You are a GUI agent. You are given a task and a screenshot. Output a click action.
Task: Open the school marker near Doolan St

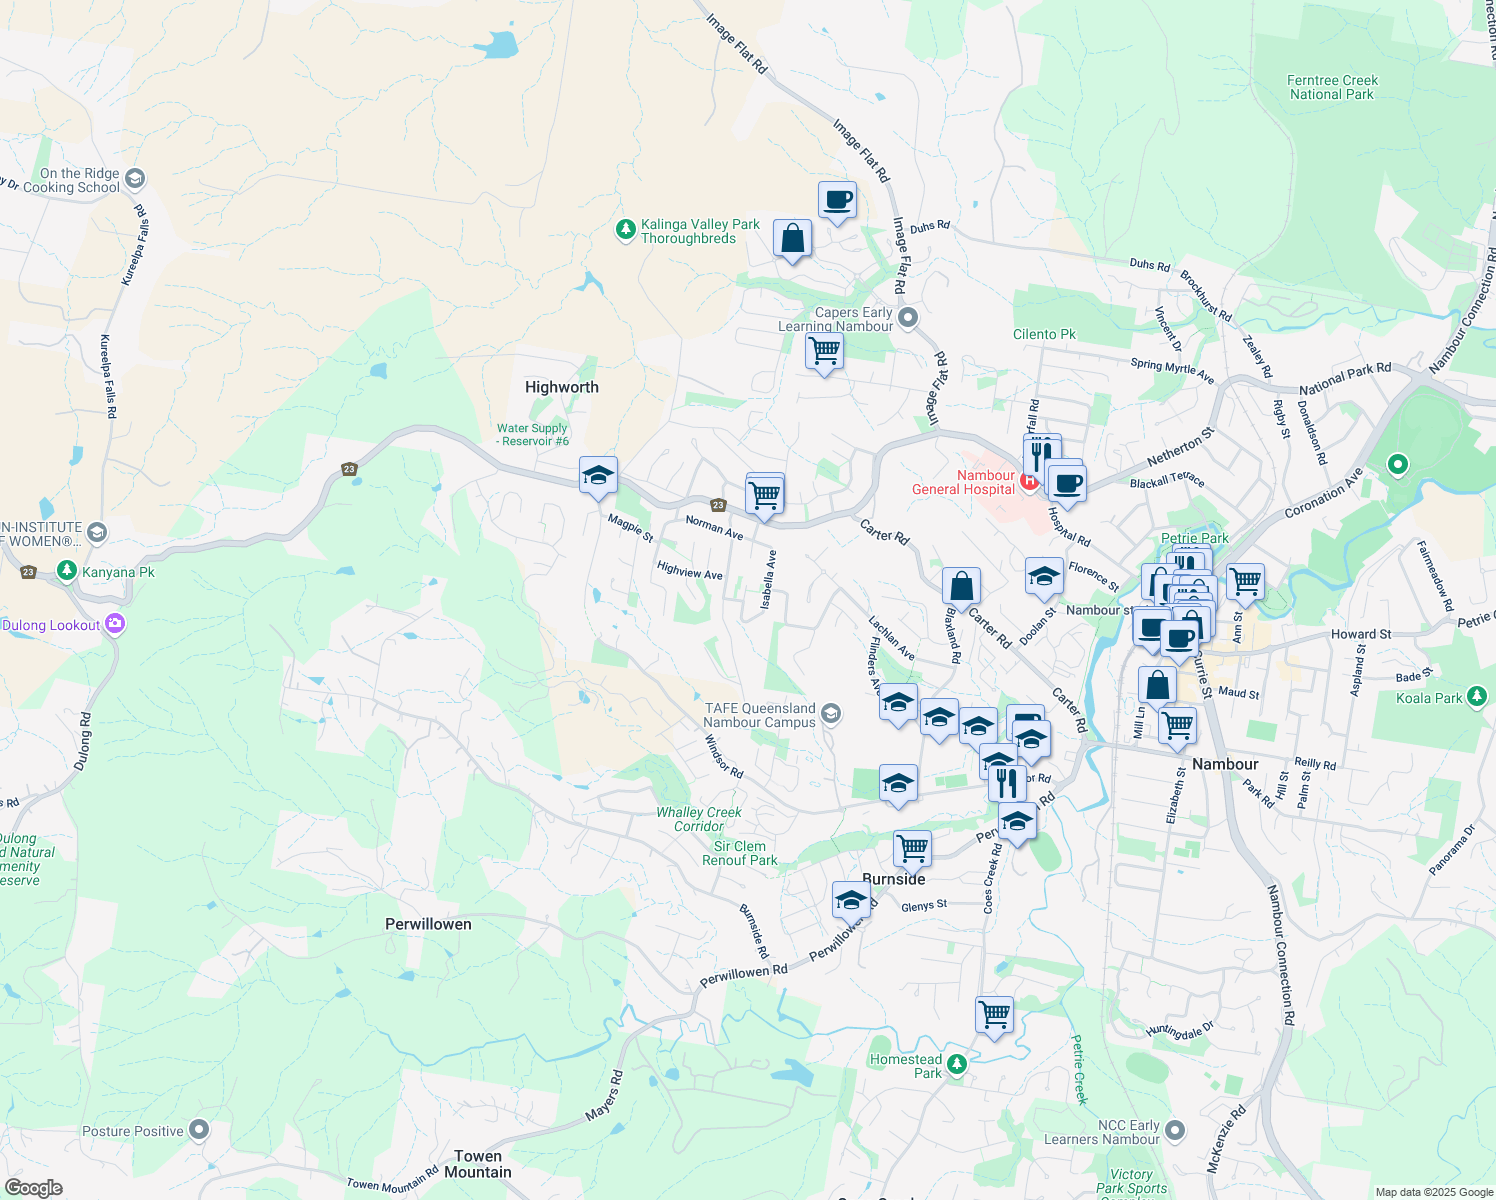(x=1044, y=577)
